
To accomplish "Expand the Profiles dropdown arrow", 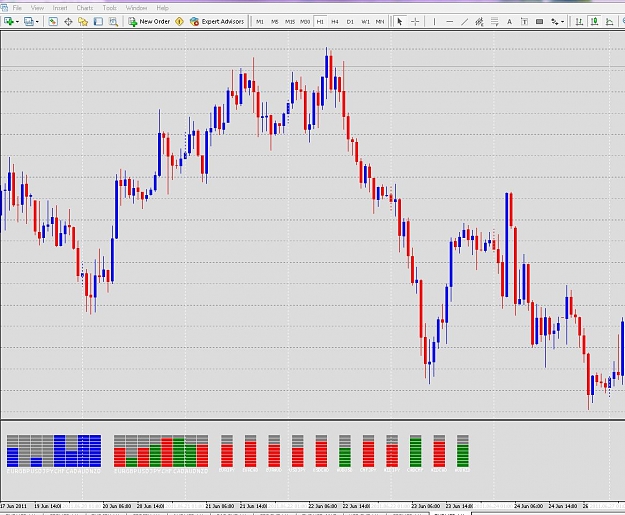I will point(37,22).
